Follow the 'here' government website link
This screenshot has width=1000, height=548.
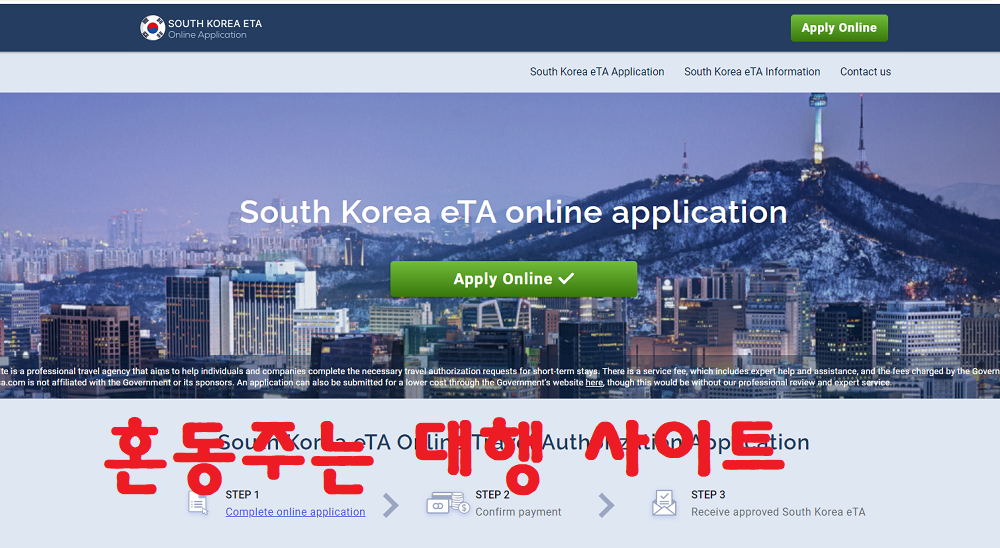[x=594, y=382]
